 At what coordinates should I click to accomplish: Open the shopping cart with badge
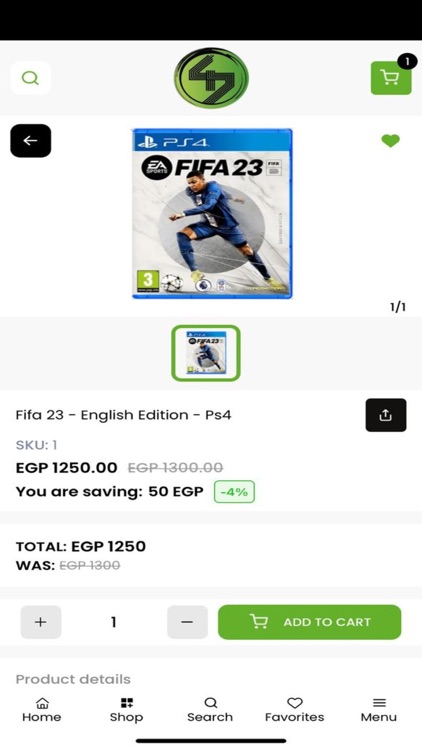click(x=391, y=77)
